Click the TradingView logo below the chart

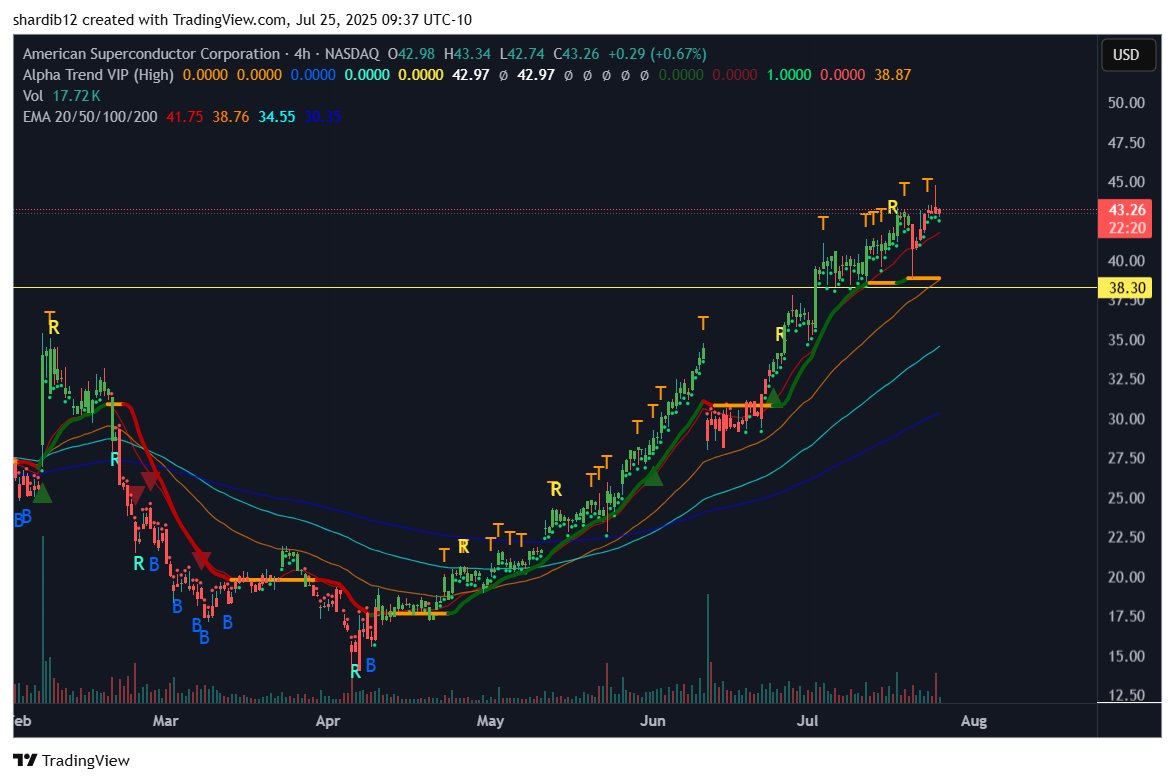72,760
